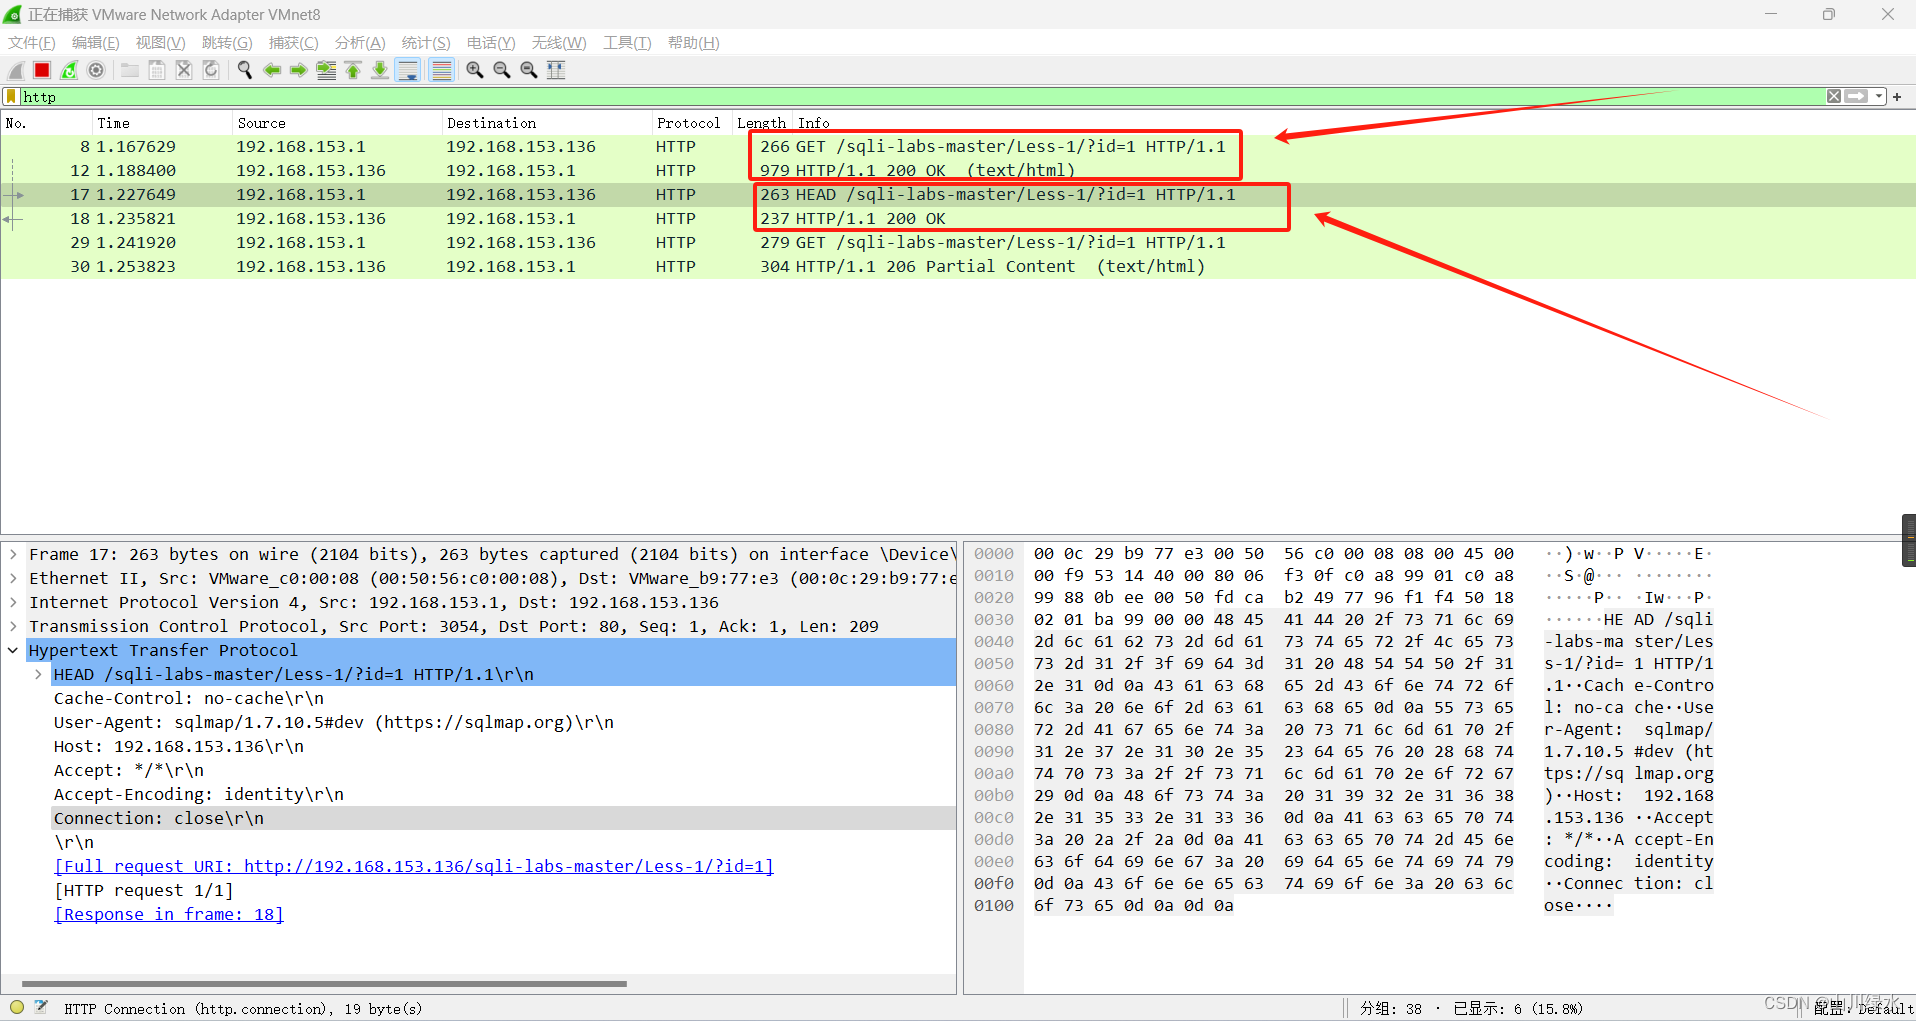Expand Internet Protocol Version 4 node
This screenshot has width=1916, height=1021.
13,602
